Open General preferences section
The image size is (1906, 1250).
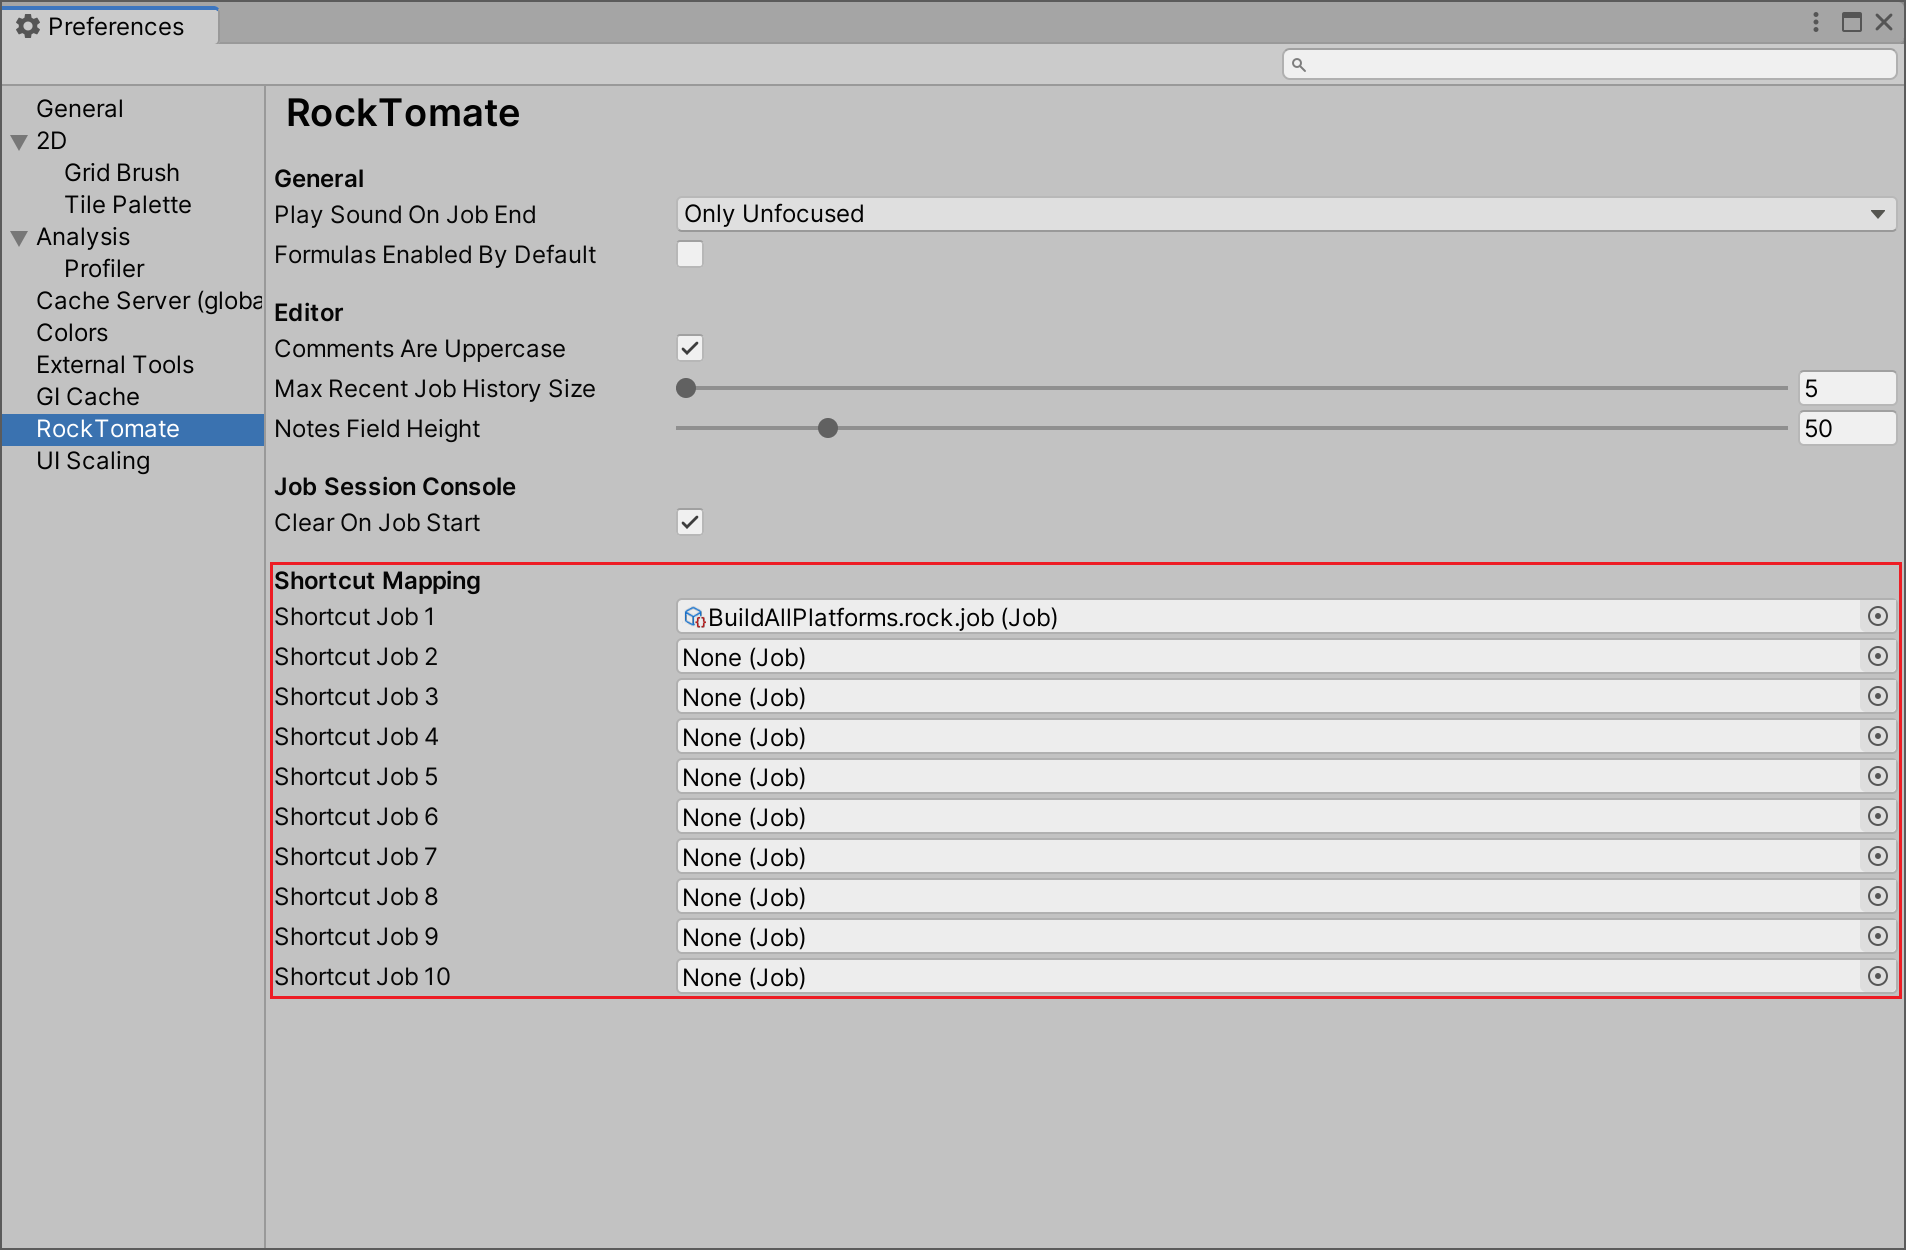(x=80, y=108)
